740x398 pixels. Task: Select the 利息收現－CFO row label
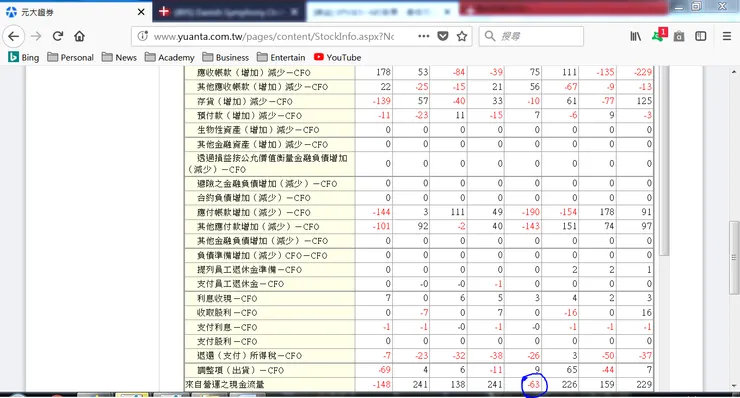227,298
